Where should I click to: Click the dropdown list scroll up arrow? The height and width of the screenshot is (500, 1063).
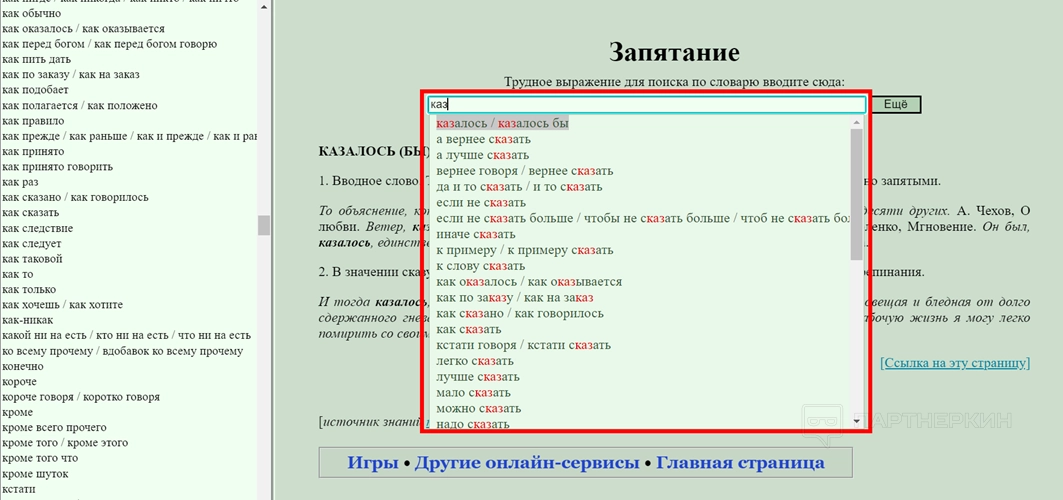coord(856,122)
